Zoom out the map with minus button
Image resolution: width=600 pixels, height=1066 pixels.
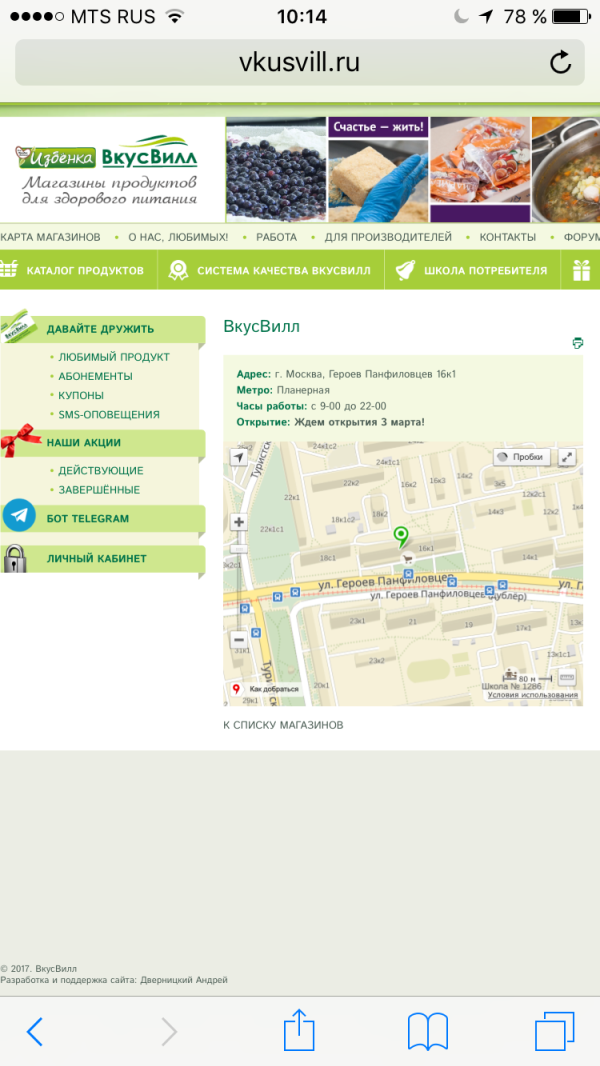[x=238, y=639]
